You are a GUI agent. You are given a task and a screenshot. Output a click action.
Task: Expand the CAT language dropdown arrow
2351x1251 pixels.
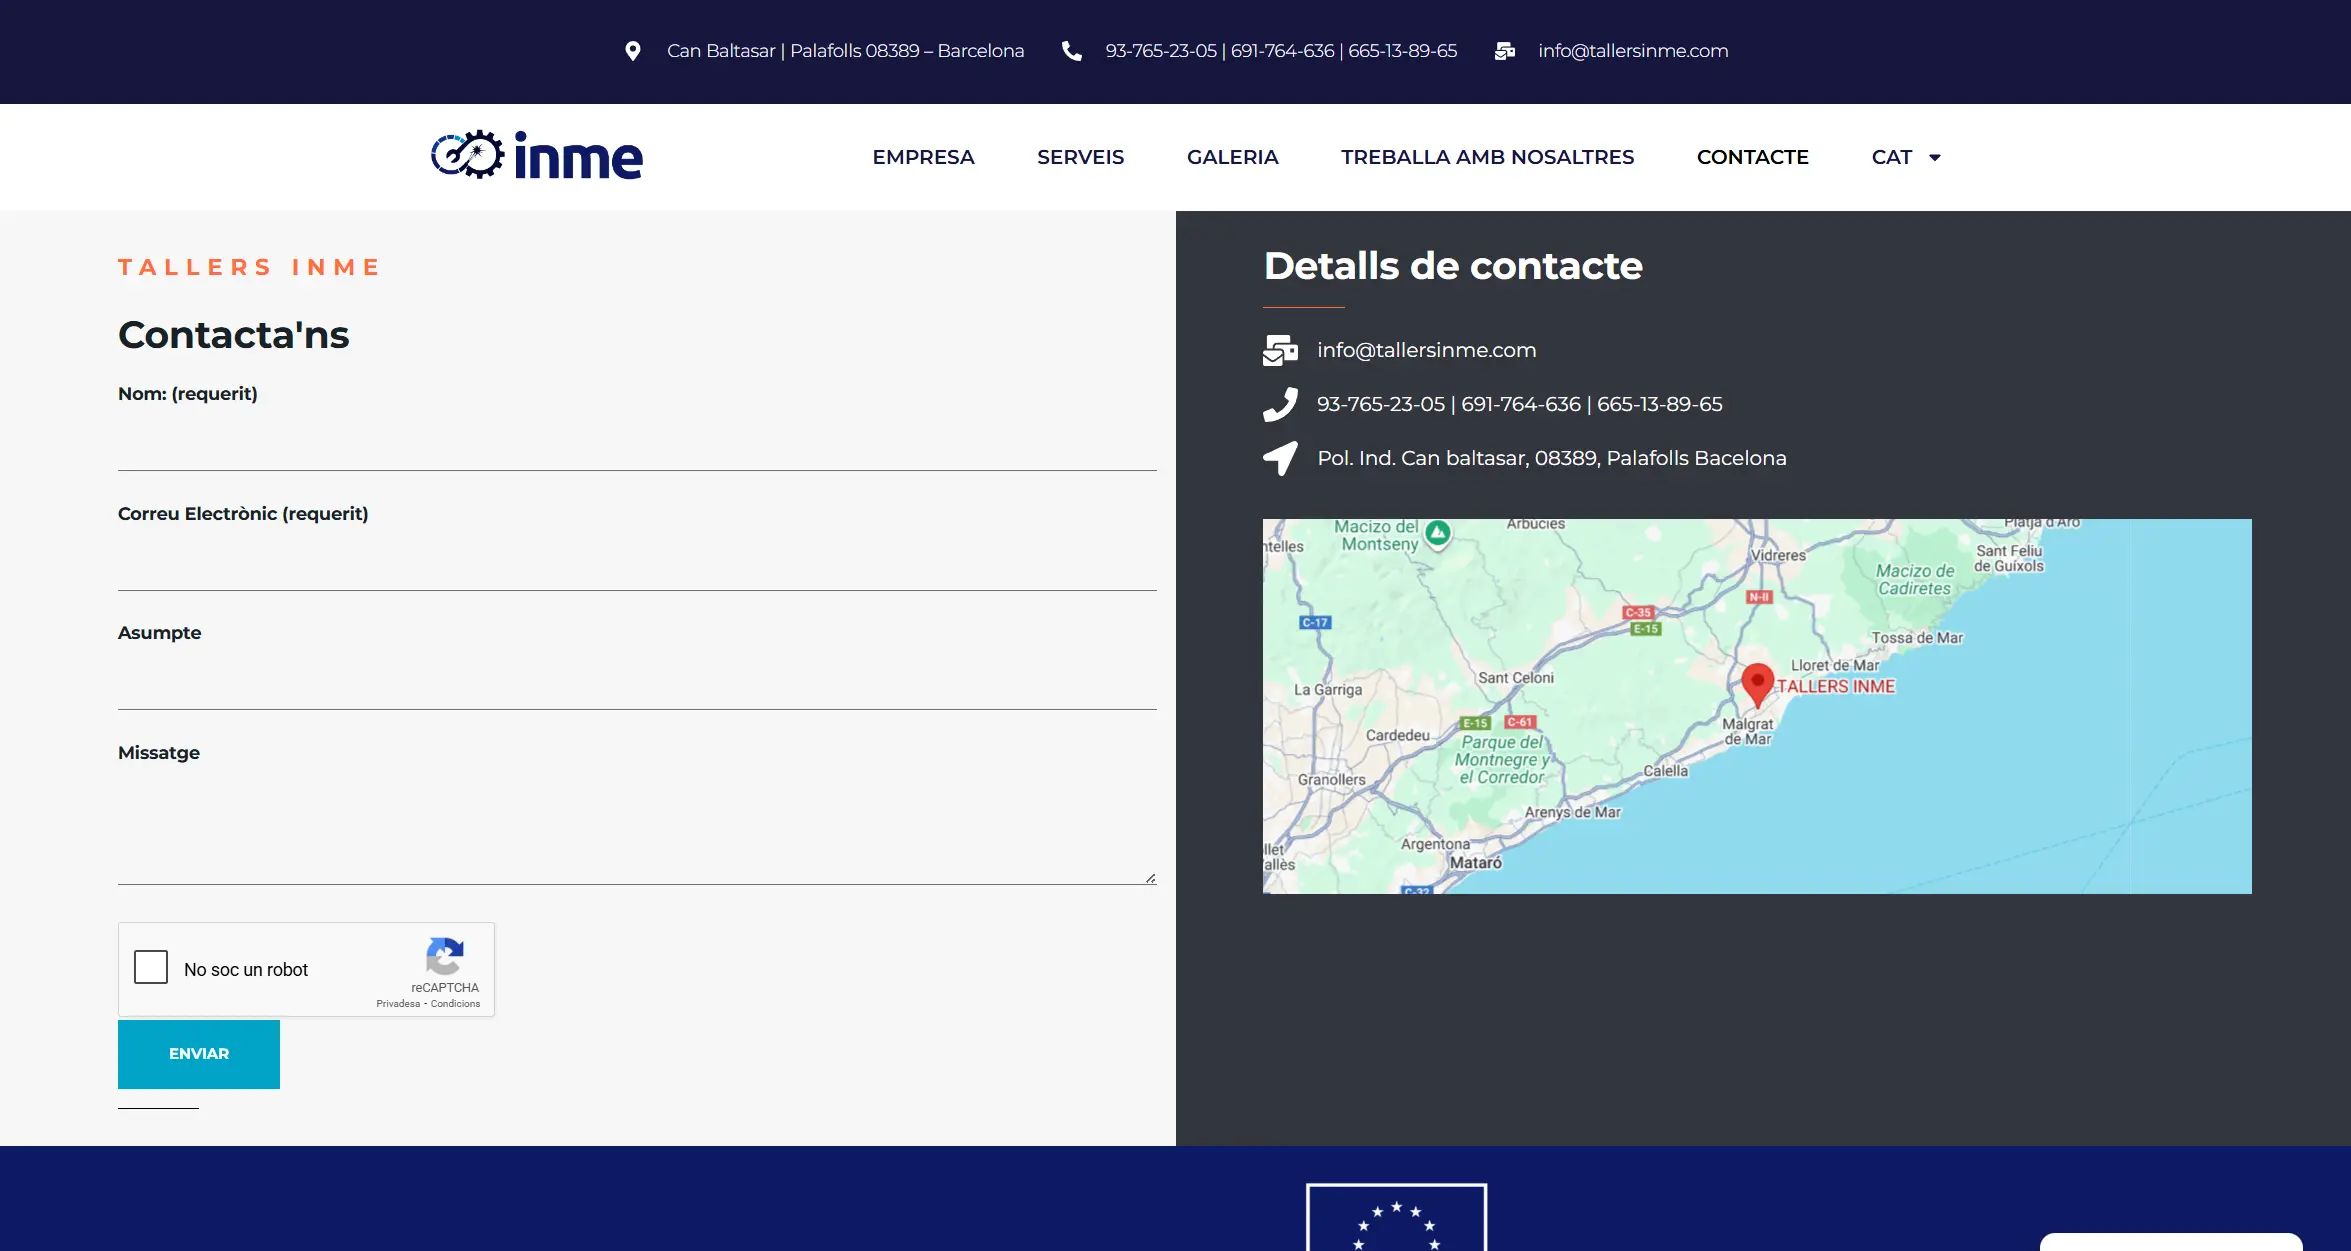pos(1935,158)
